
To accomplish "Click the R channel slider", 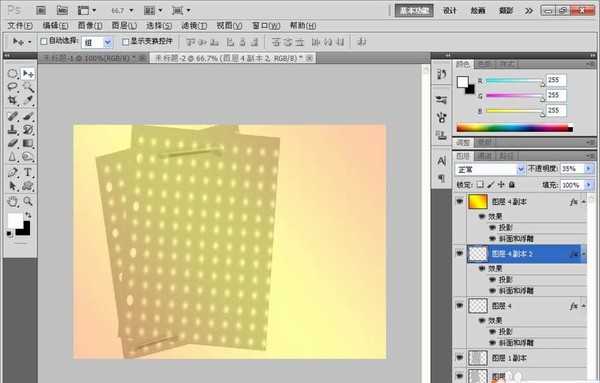I will tap(515, 81).
